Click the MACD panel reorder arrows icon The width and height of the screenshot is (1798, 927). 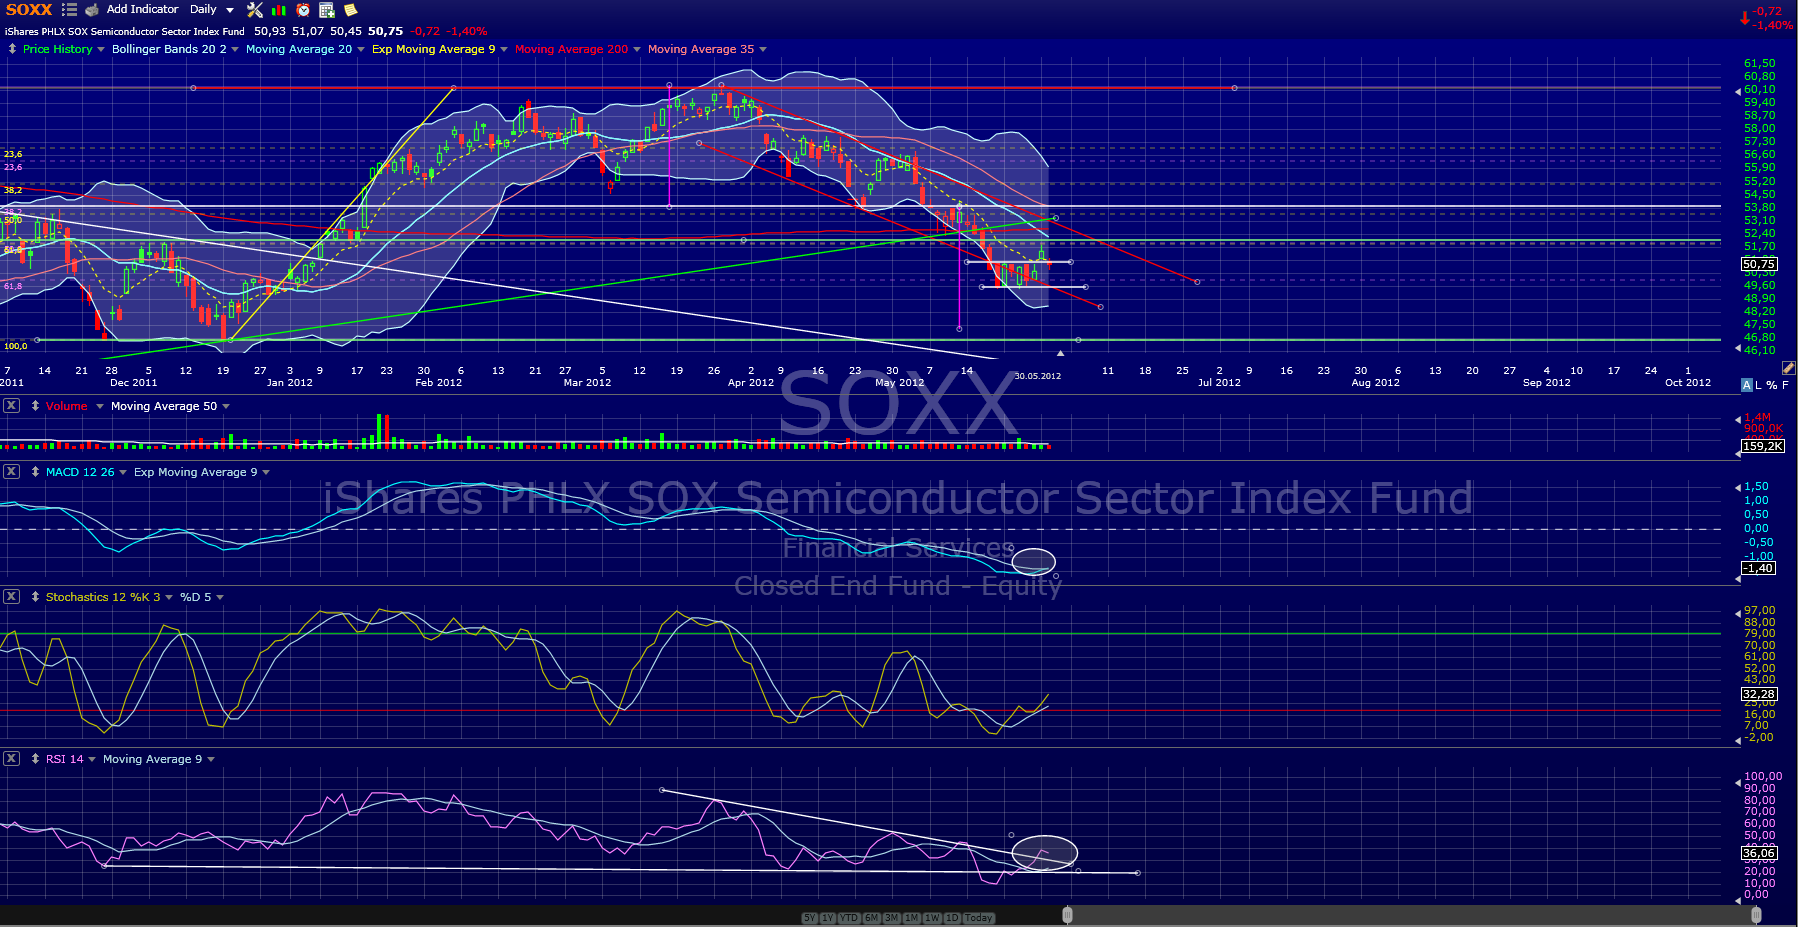click(x=35, y=472)
